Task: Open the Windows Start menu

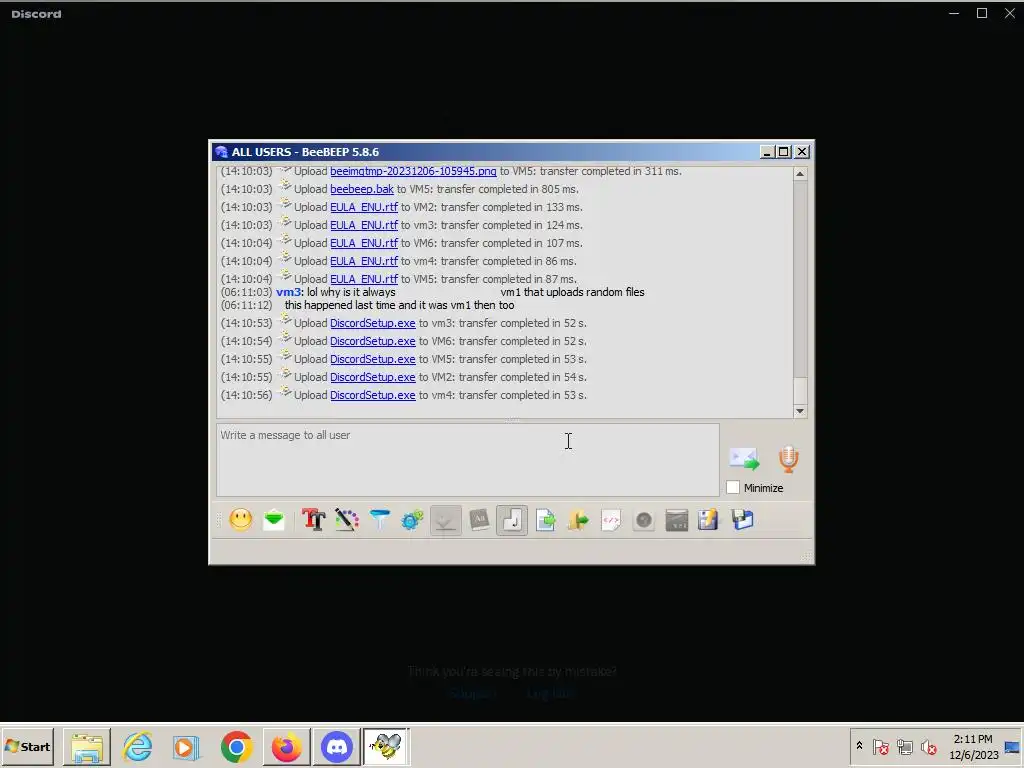Action: click(27, 746)
